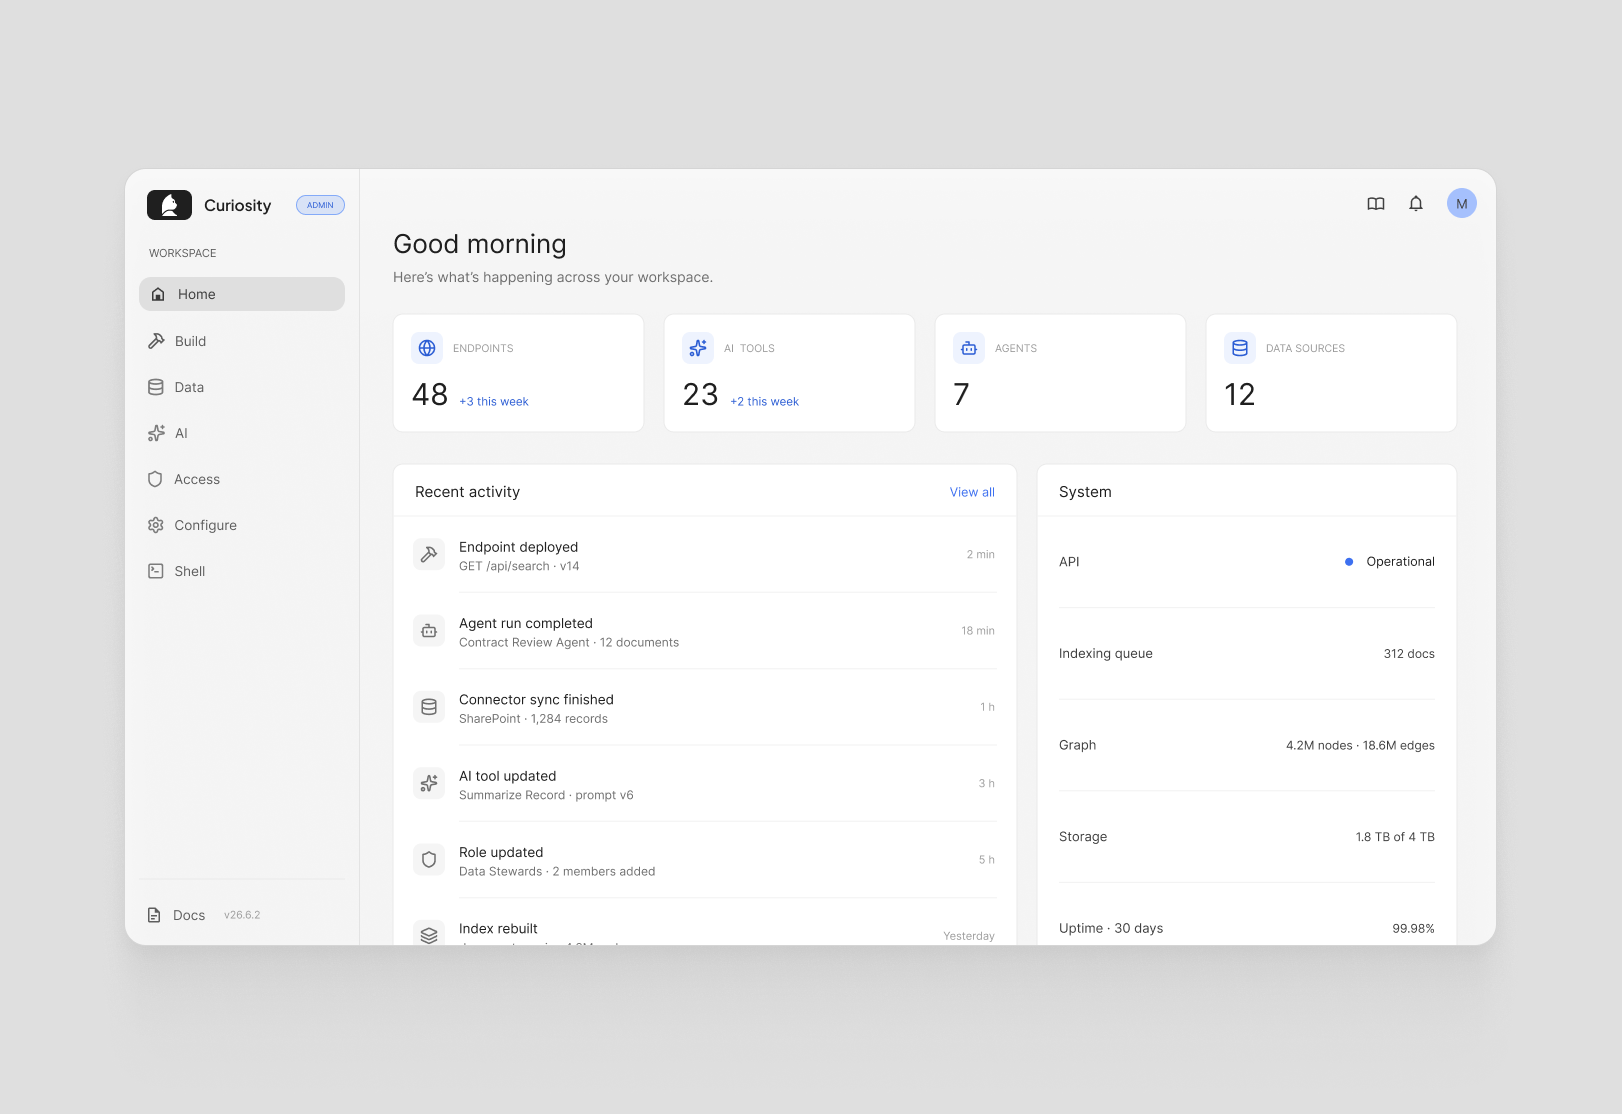
Task: Click the Endpoints globe icon
Action: [x=427, y=348]
